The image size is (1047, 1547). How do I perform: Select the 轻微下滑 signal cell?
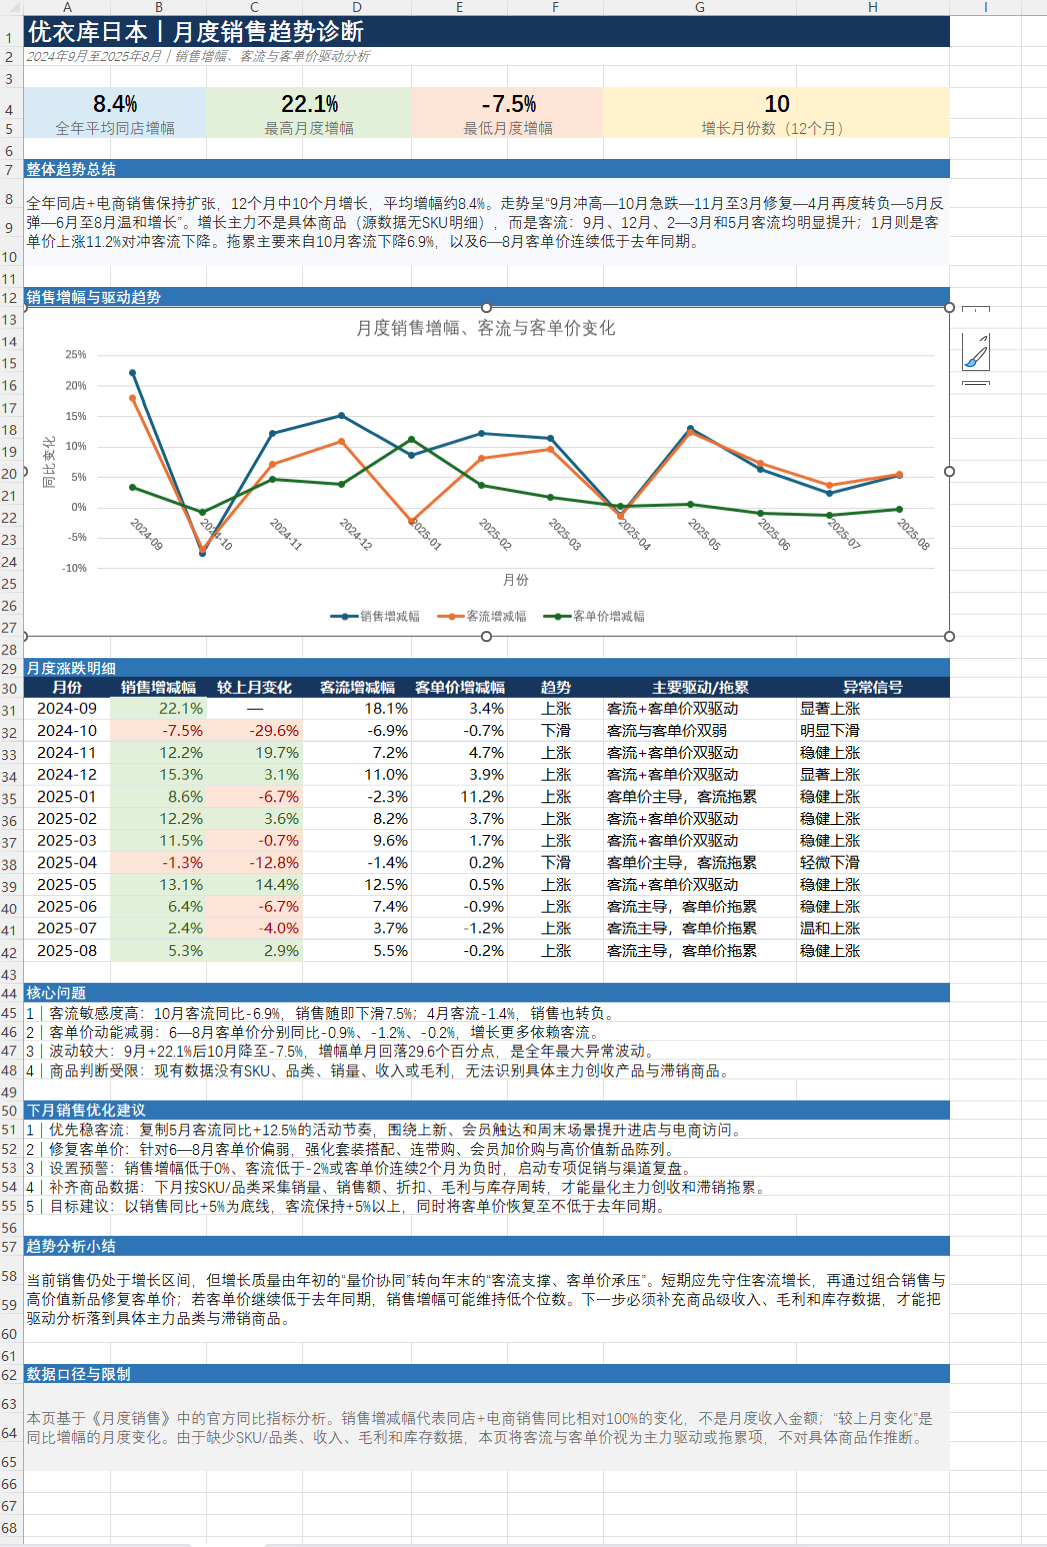(873, 863)
